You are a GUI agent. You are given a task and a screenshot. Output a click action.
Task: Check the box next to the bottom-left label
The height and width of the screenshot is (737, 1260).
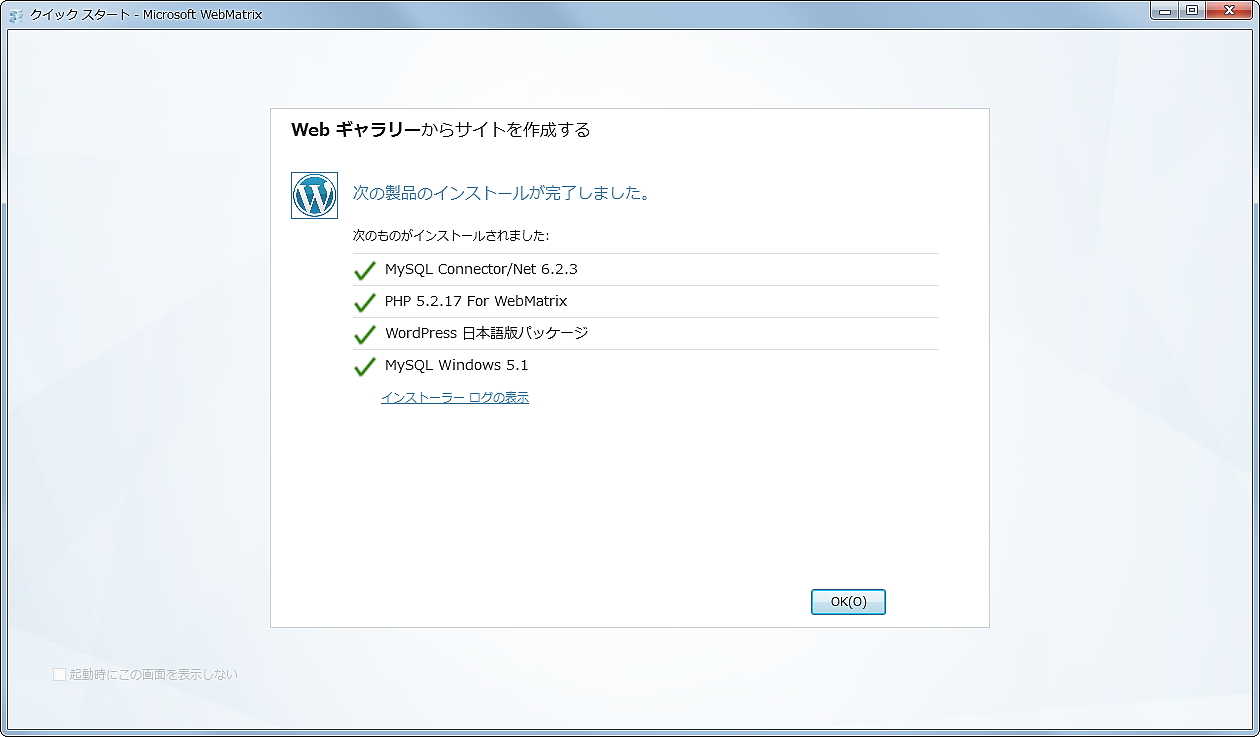click(60, 674)
